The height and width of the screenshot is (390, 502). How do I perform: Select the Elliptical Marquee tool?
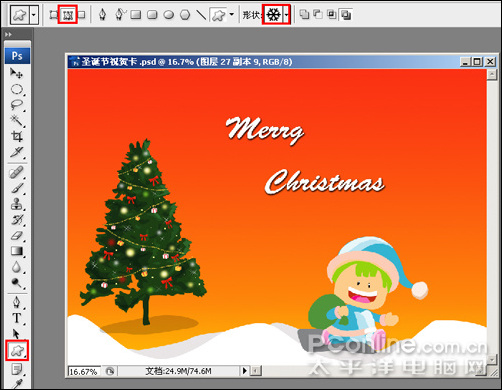tap(17, 89)
